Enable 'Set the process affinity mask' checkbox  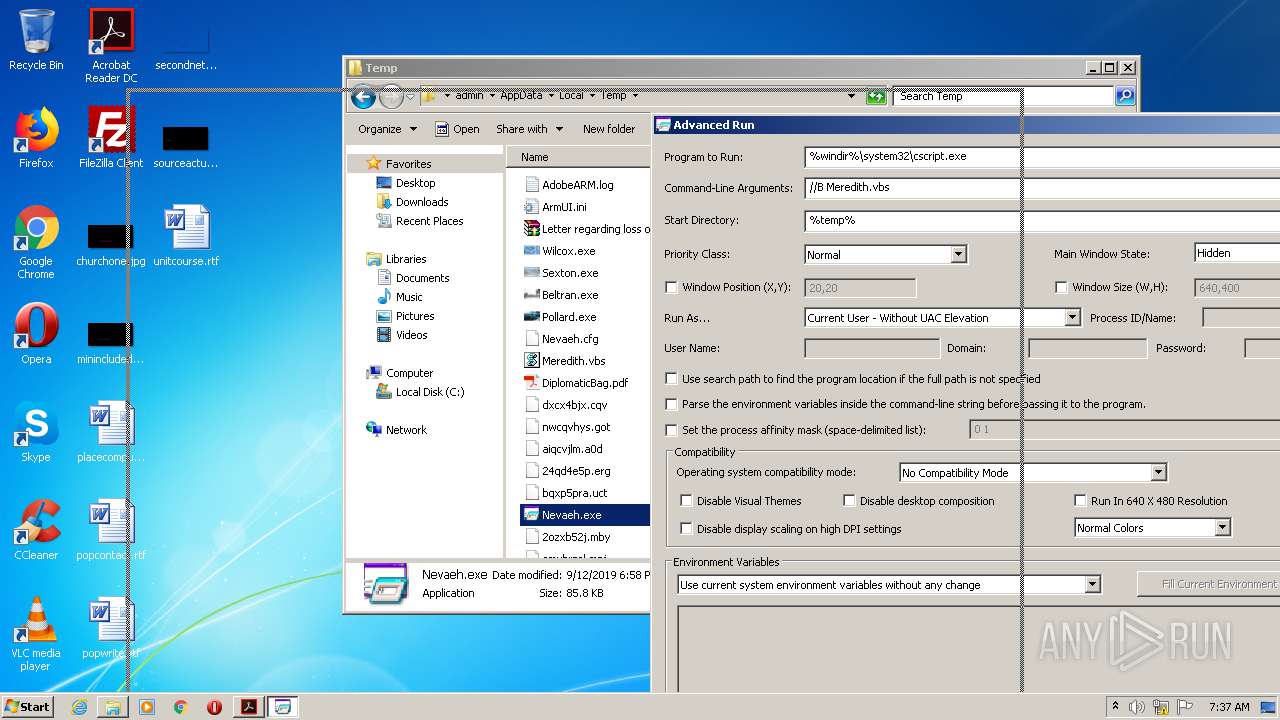tap(671, 430)
